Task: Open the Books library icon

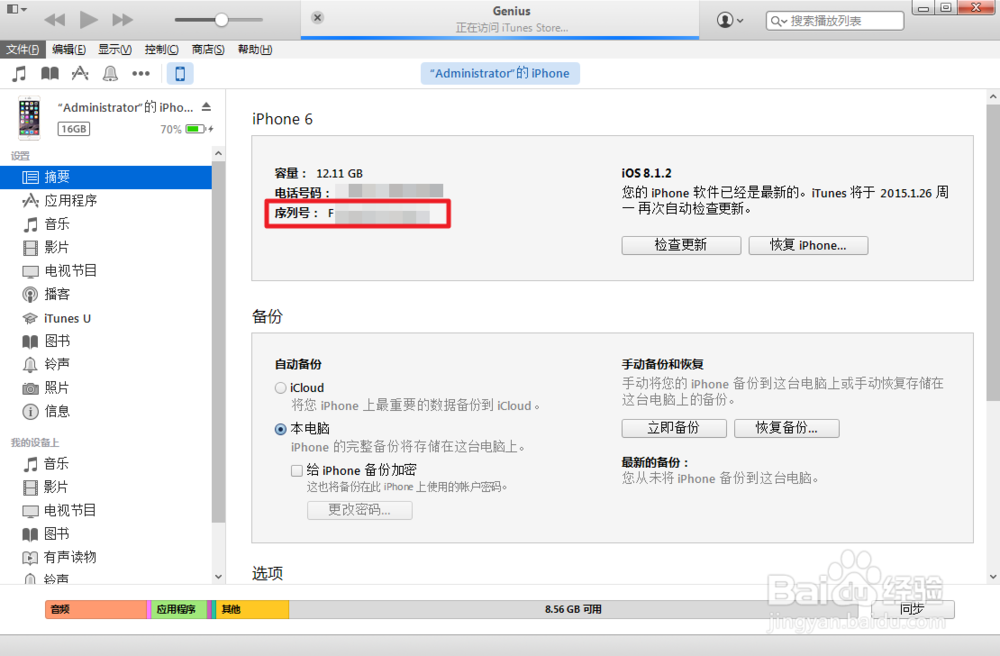Action: tap(49, 73)
